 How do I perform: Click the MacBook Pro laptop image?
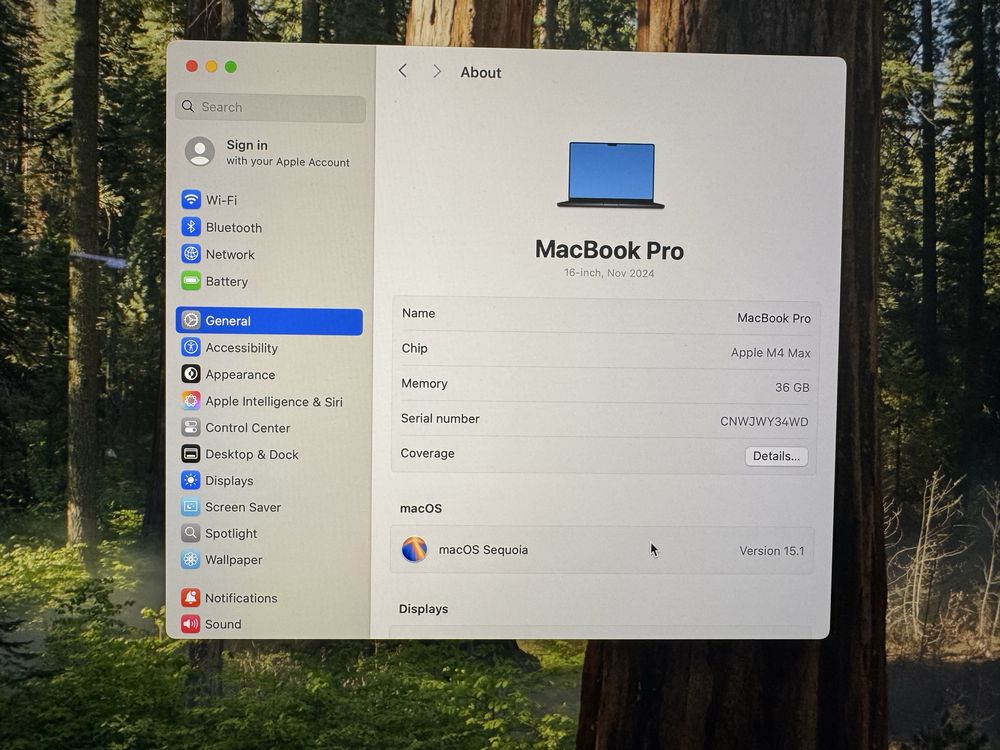coord(610,175)
